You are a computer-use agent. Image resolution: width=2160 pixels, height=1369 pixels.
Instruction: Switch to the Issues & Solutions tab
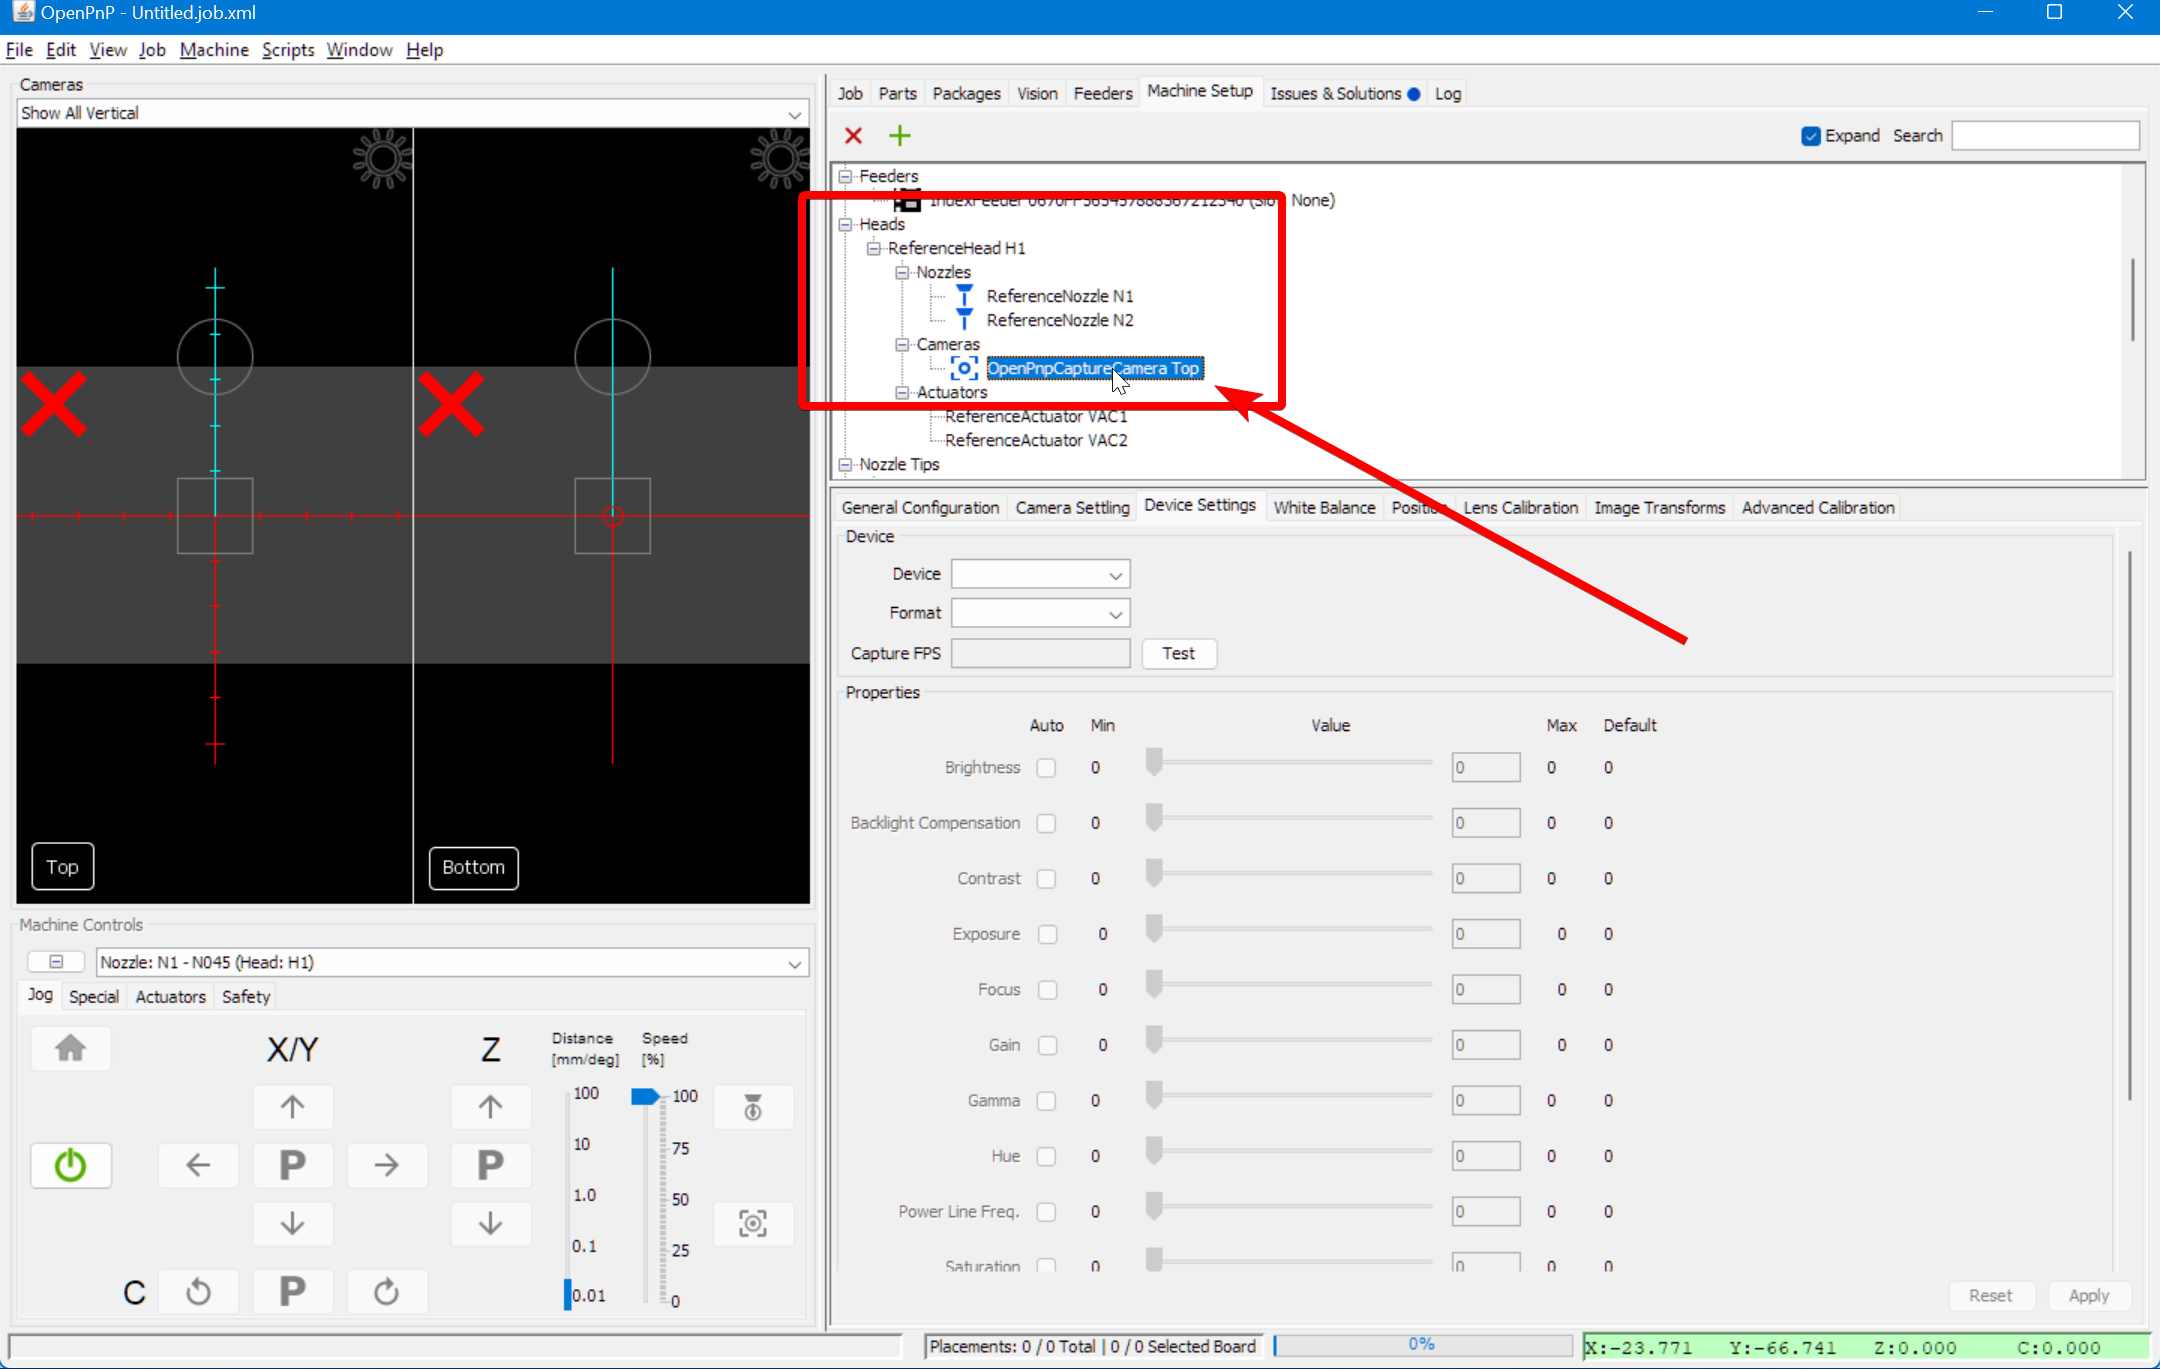point(1337,93)
